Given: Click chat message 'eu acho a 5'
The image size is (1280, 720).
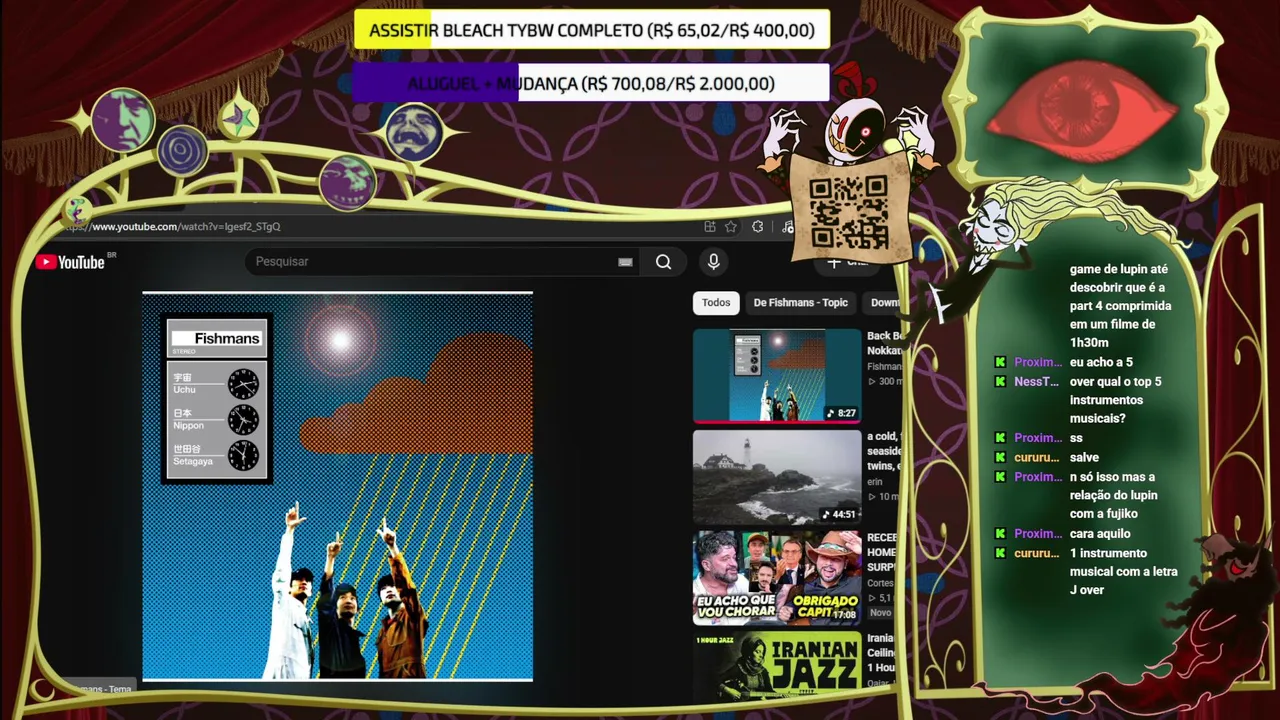Looking at the screenshot, I should [x=1101, y=362].
